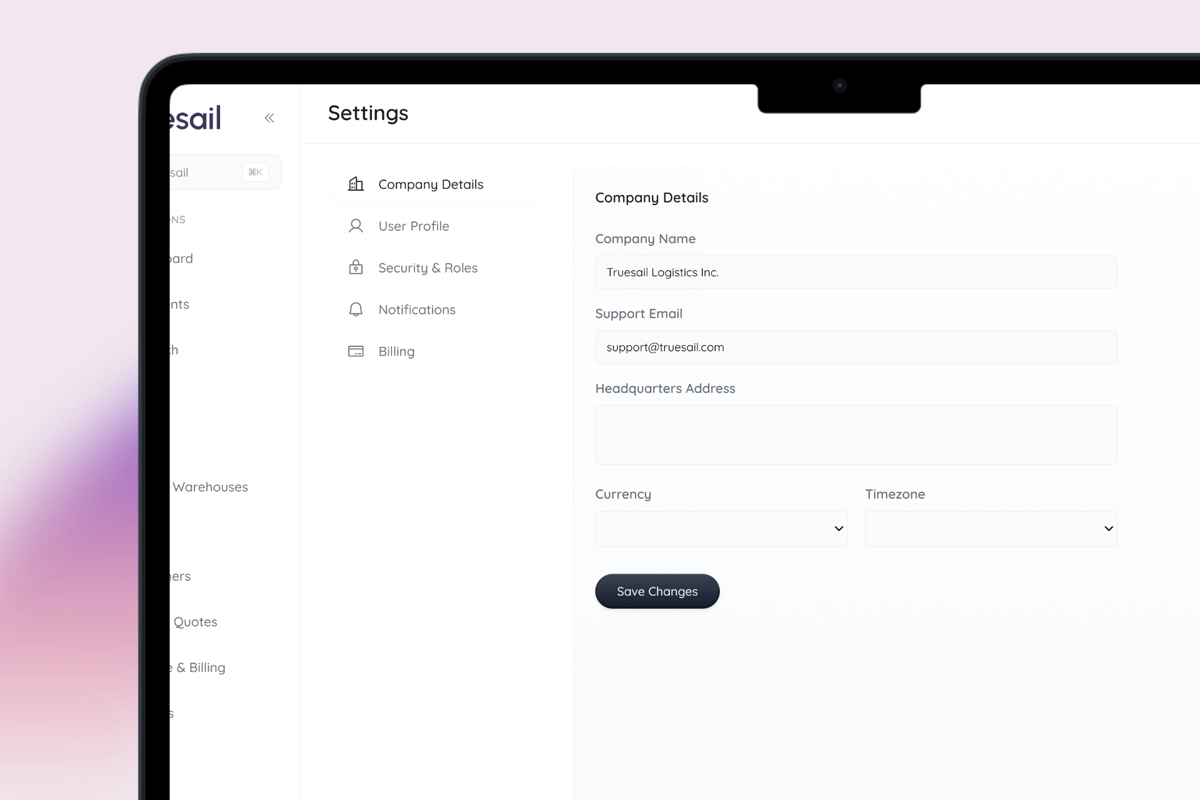Open the Currency dropdown
1200x800 pixels.
[x=721, y=529]
